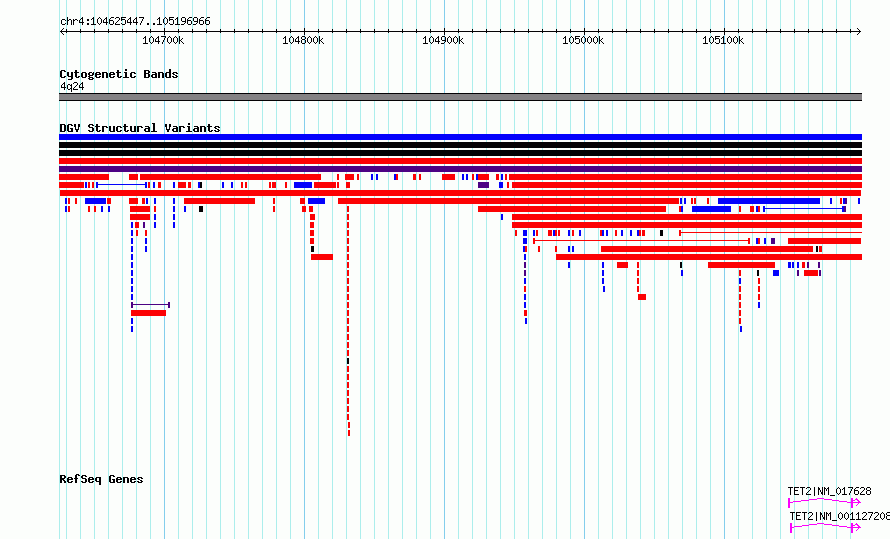Click the 104900k ruler tick label
This screenshot has width=890, height=539.
coord(443,40)
